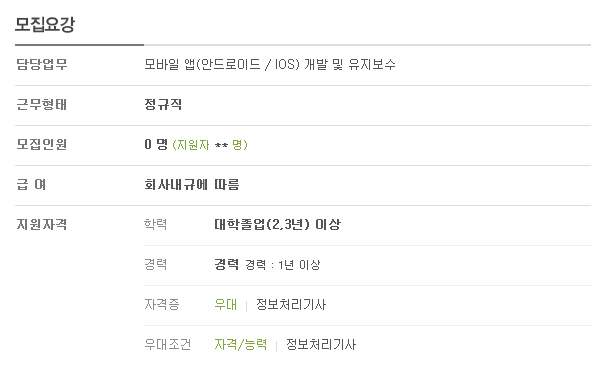Click the 0 명 headcount value
This screenshot has width=591, height=371.
pyautogui.click(x=156, y=144)
